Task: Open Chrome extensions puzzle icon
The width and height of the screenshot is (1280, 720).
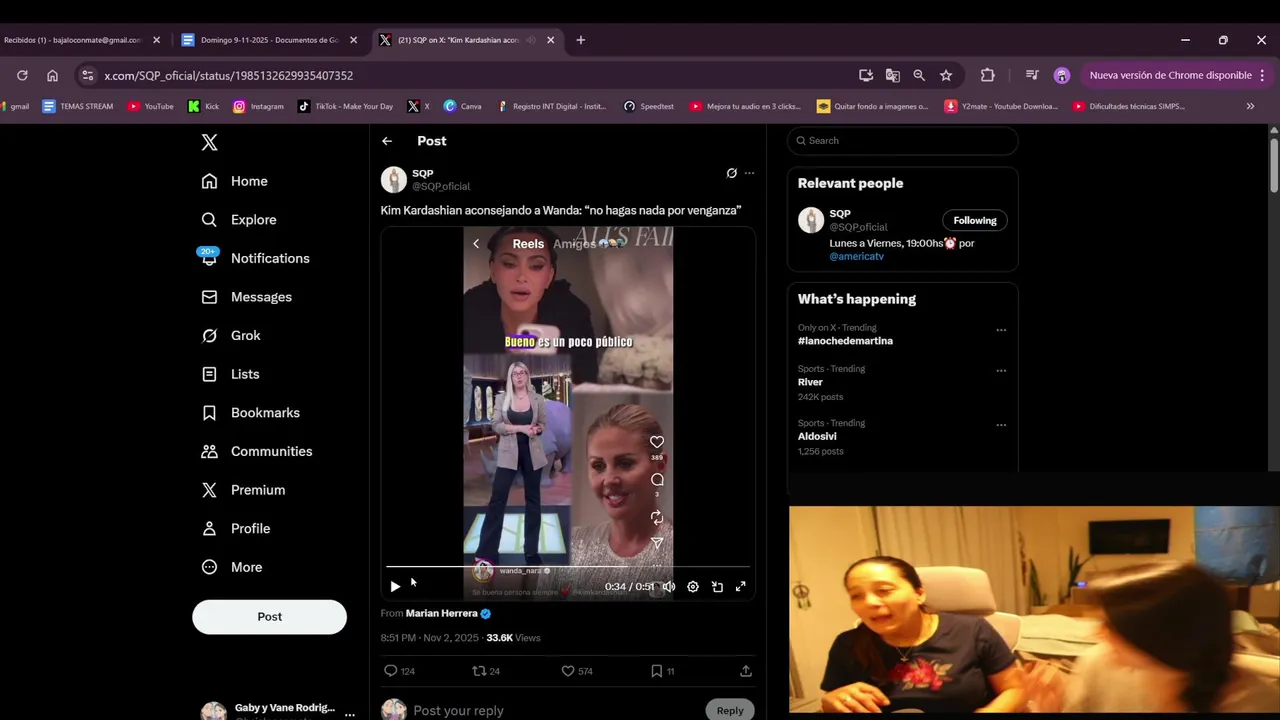Action: click(988, 75)
